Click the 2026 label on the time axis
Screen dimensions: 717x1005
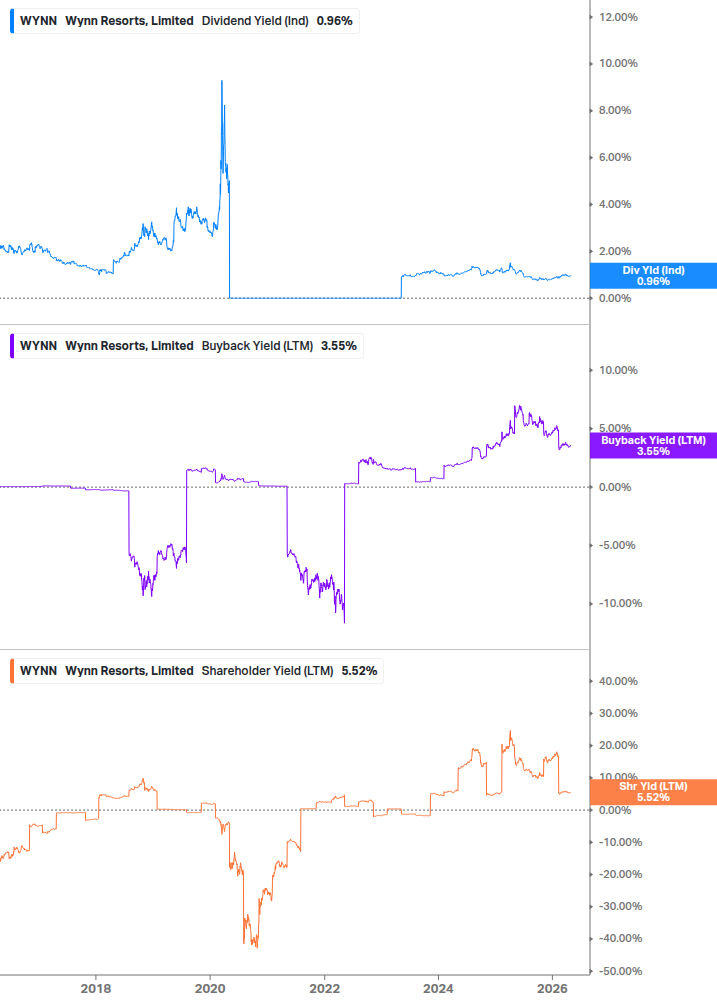coord(552,988)
